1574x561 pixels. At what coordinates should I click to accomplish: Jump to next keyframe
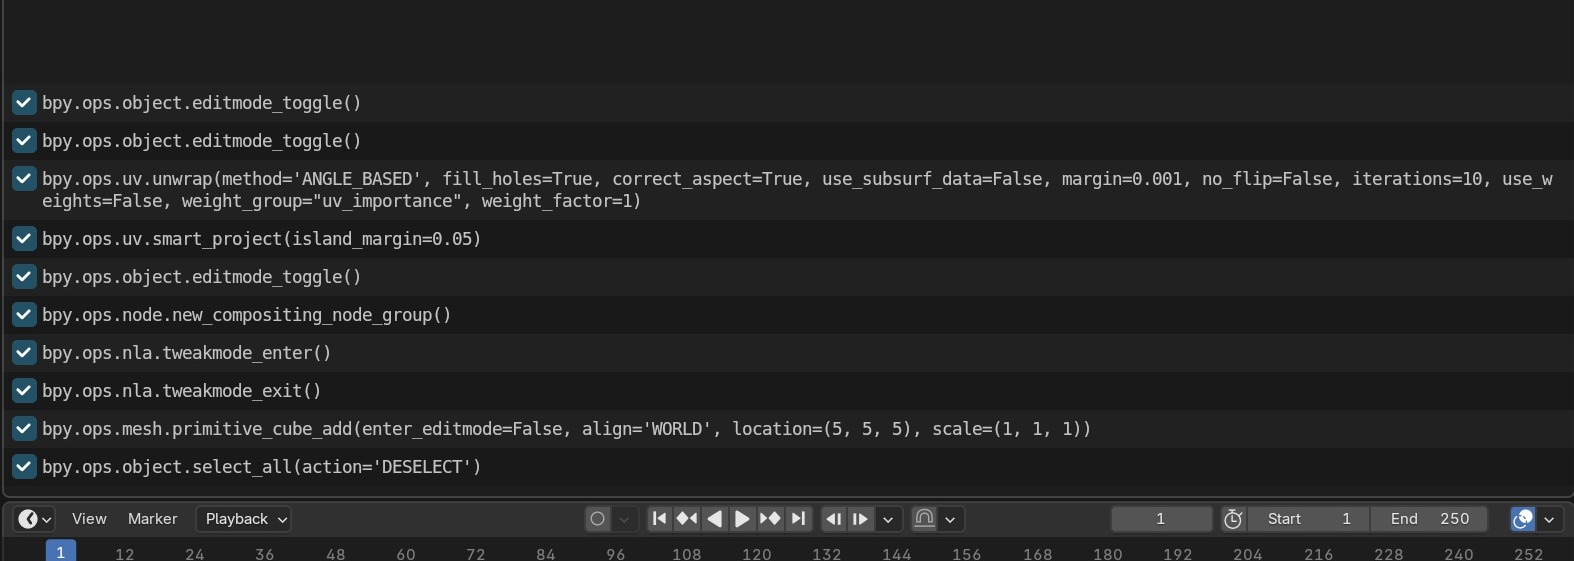tap(770, 519)
